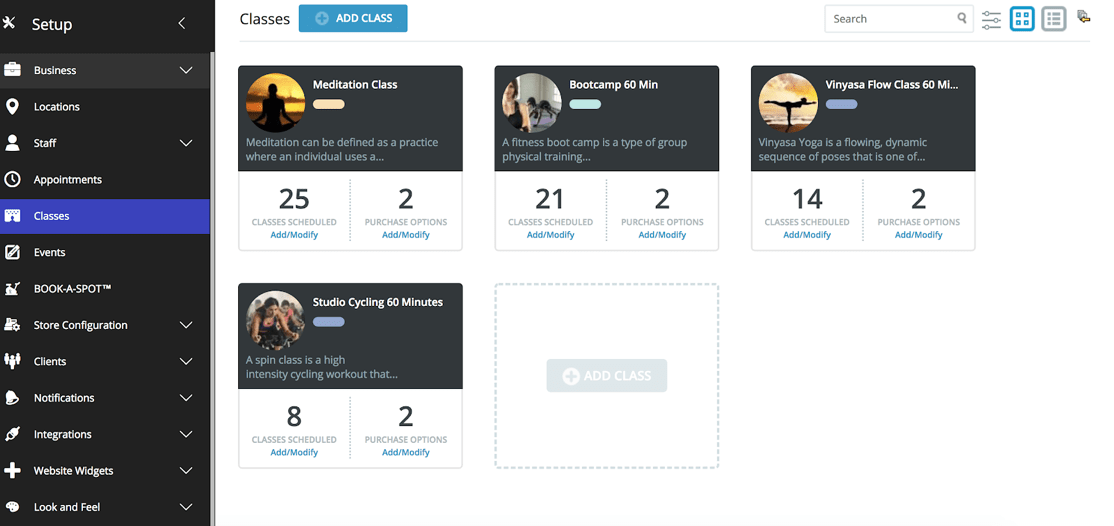Click the greyed ADD CLASS placeholder button
1114x526 pixels.
[x=607, y=375]
